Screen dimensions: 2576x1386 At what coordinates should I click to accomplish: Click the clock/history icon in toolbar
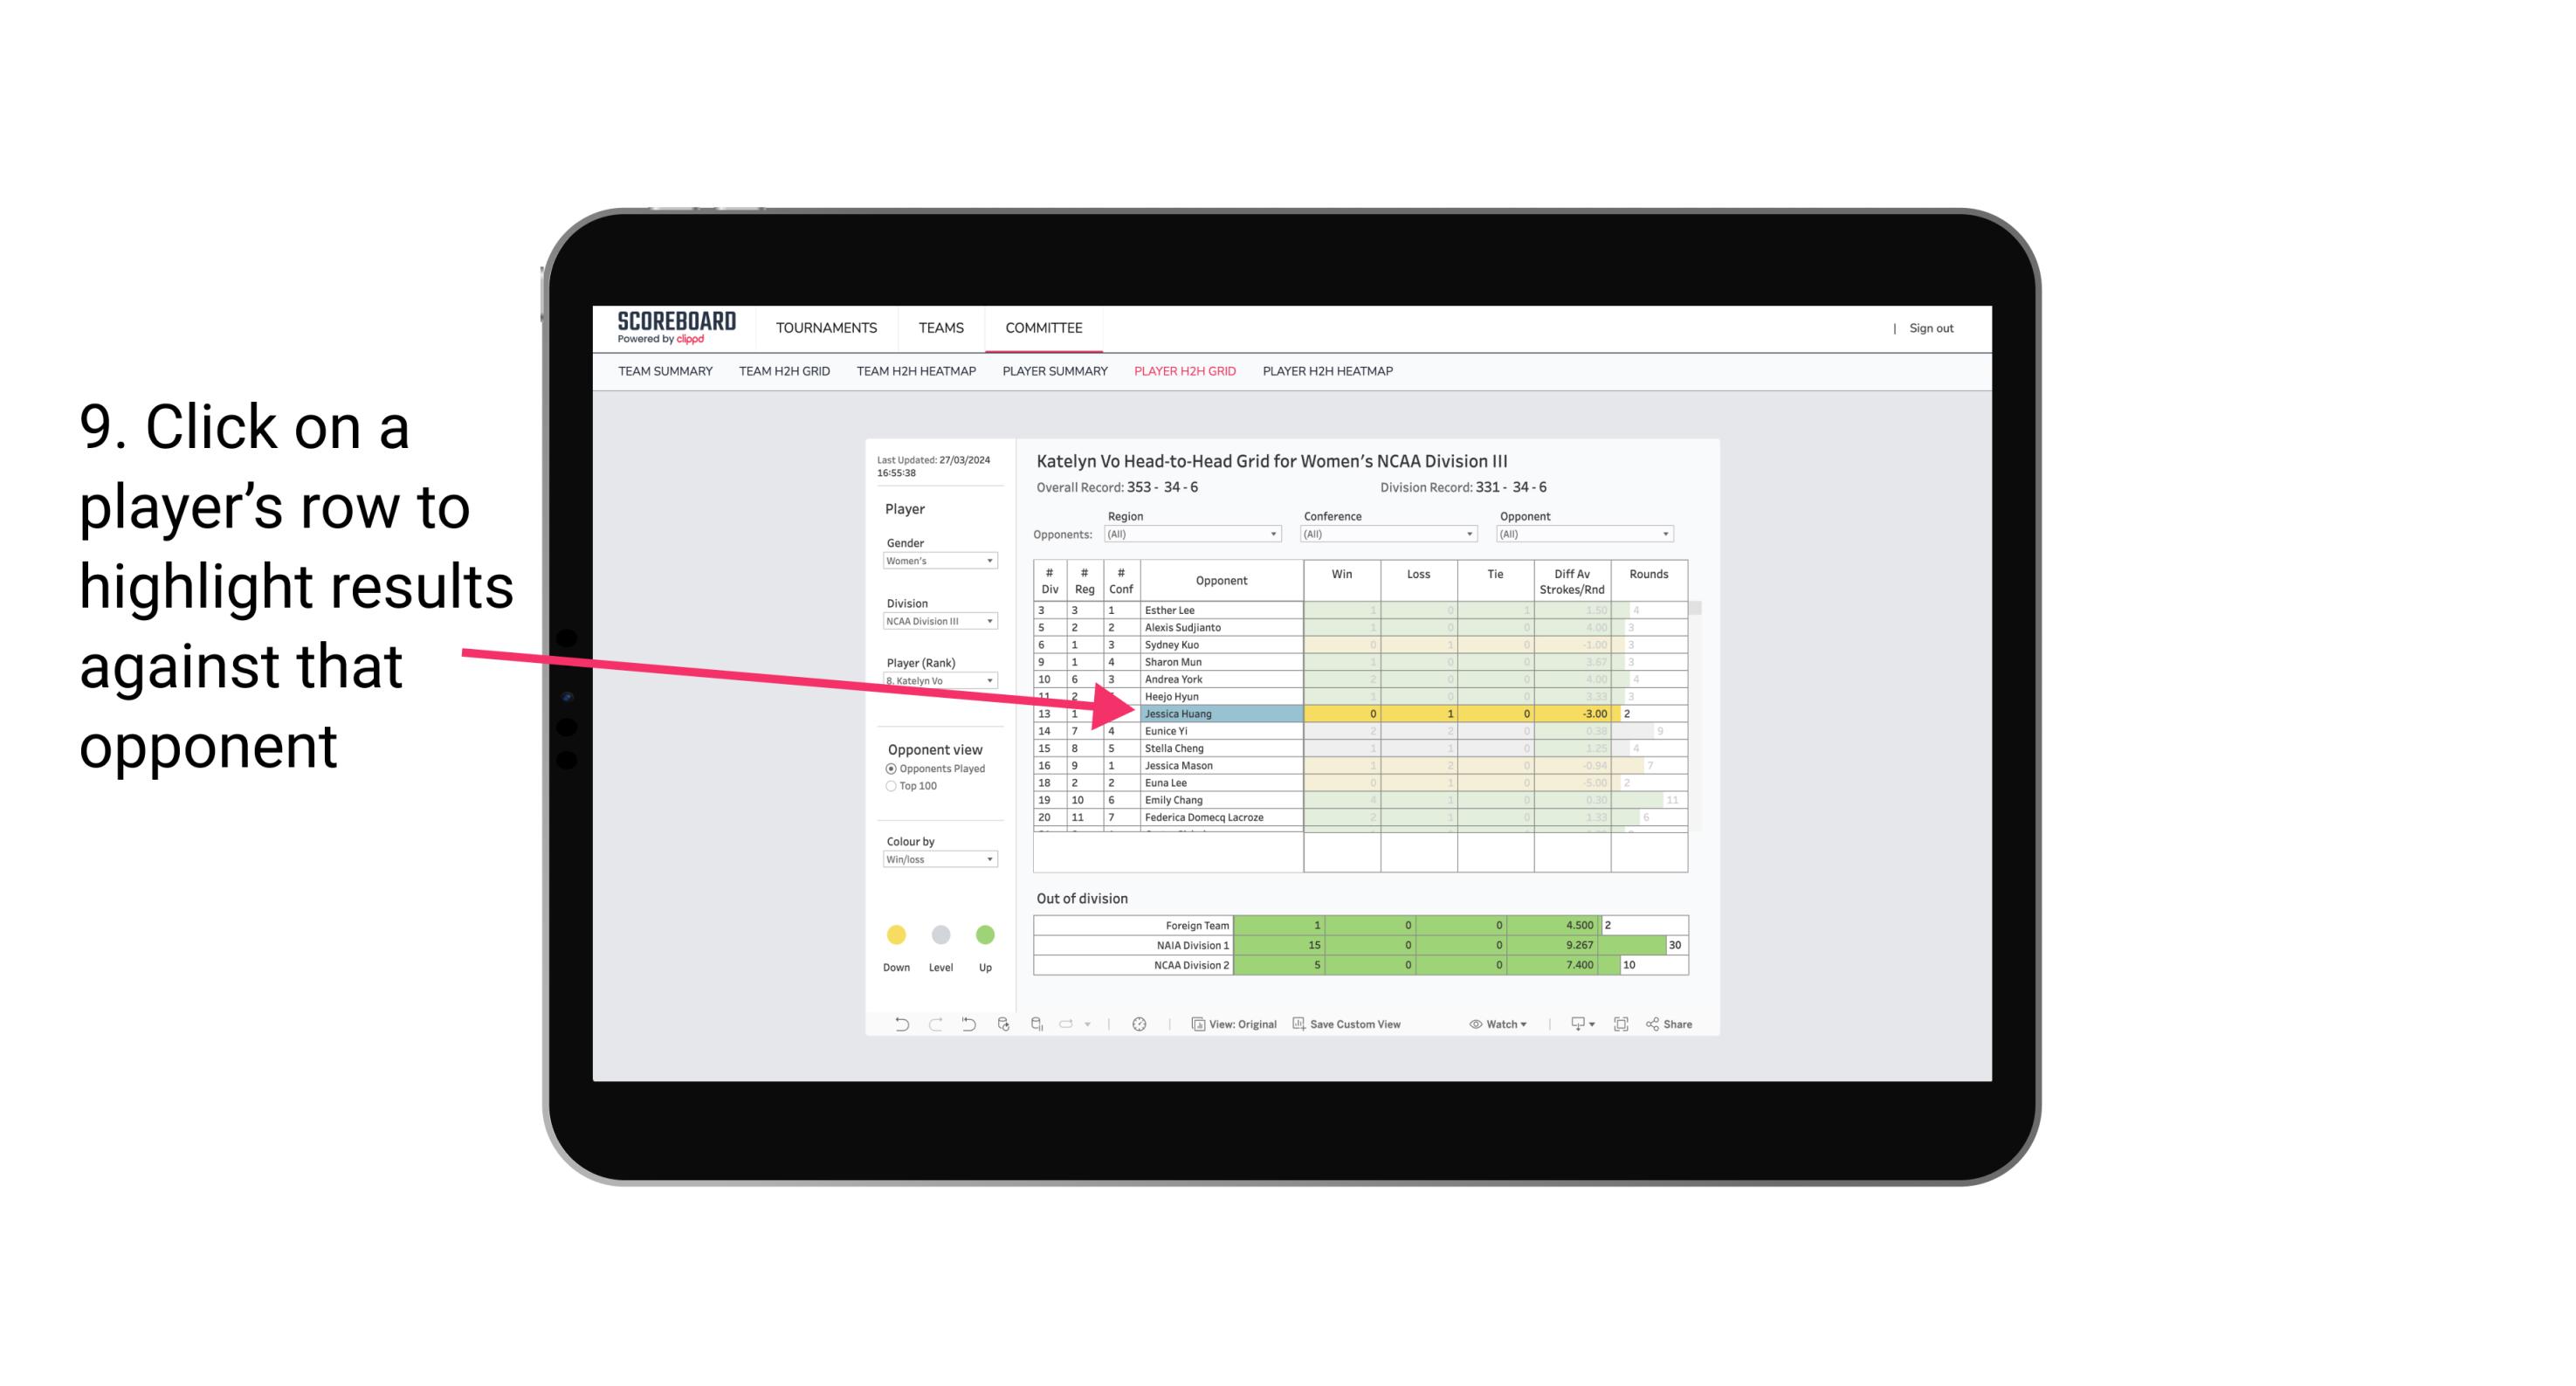1140,1024
